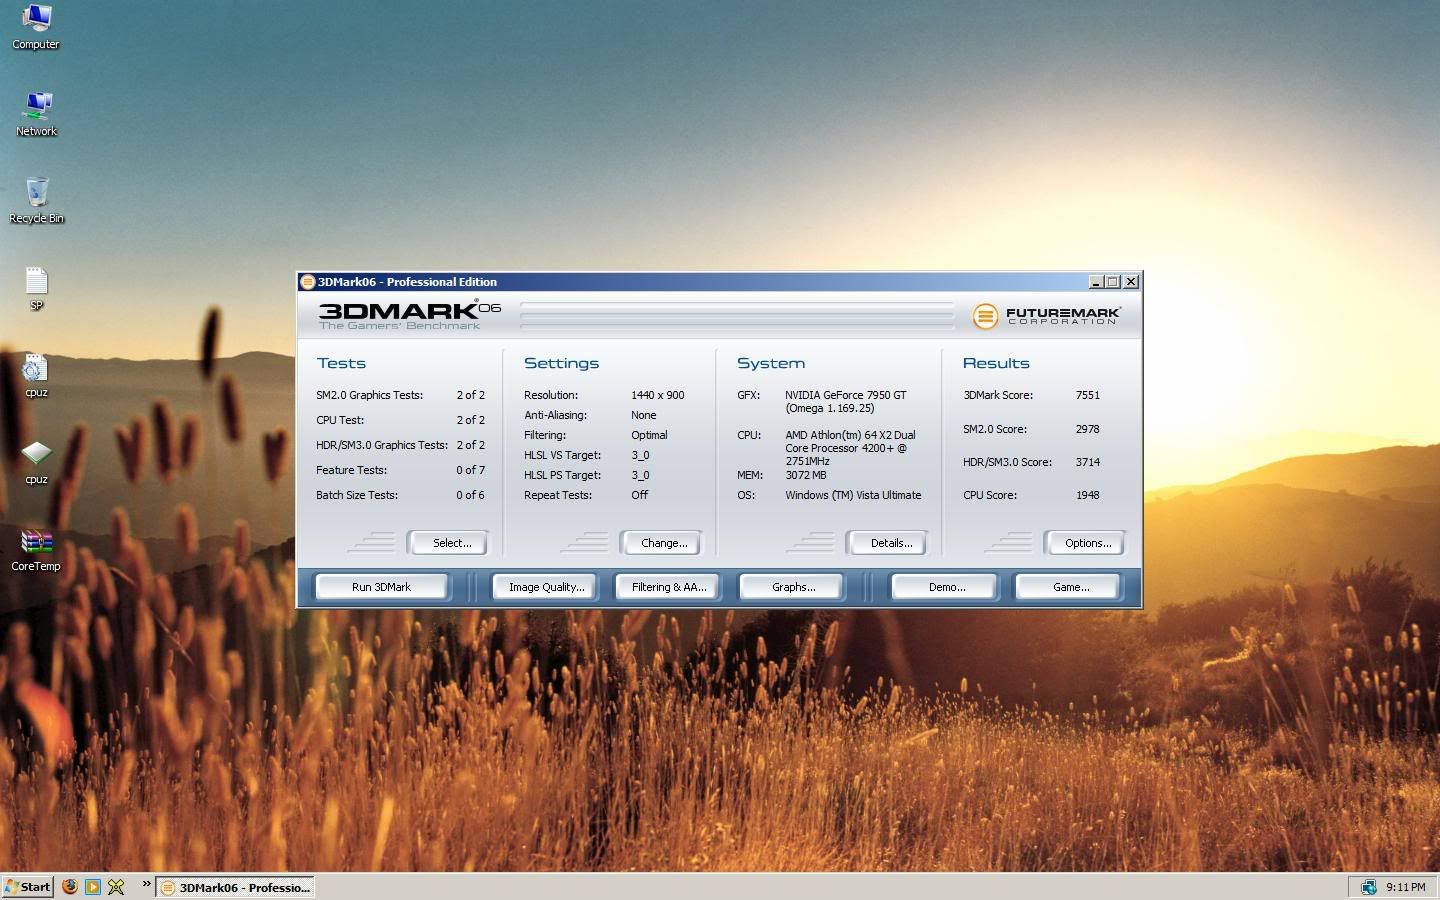Click the NVIDIA GeForce 7950 GT text
The height and width of the screenshot is (900, 1440).
click(846, 395)
